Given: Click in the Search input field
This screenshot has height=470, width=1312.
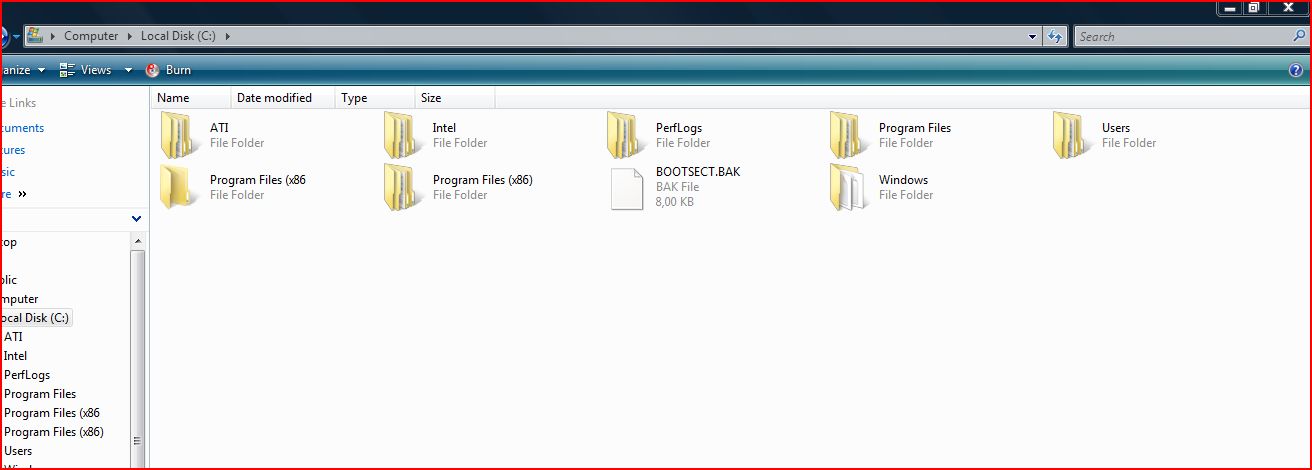Looking at the screenshot, I should [x=1182, y=36].
